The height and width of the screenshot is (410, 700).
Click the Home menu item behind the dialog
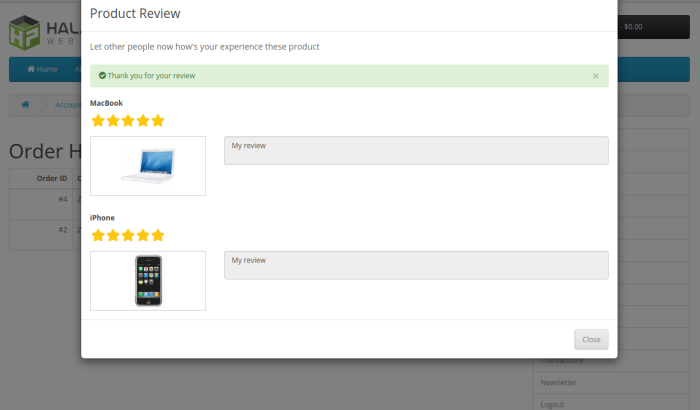click(x=42, y=69)
